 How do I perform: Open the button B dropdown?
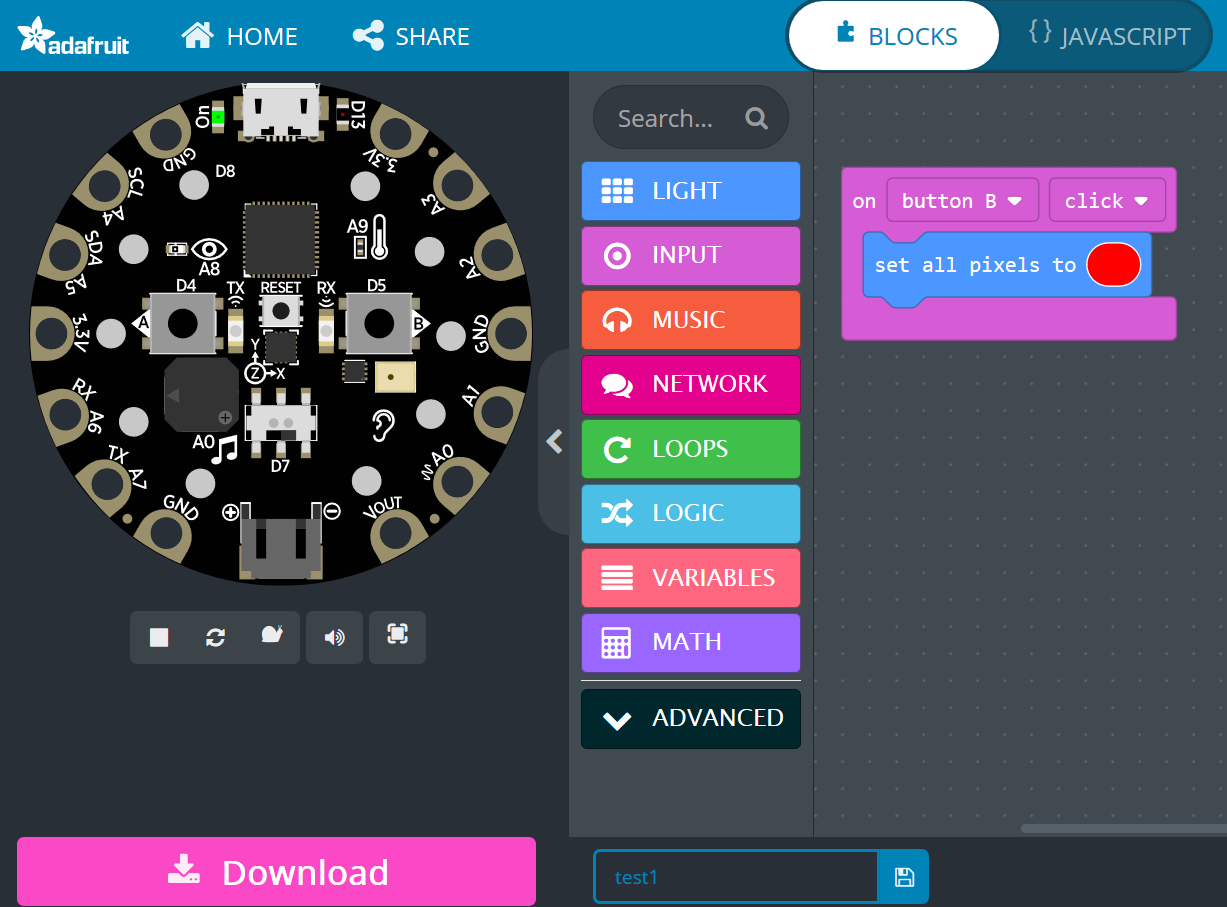(962, 201)
